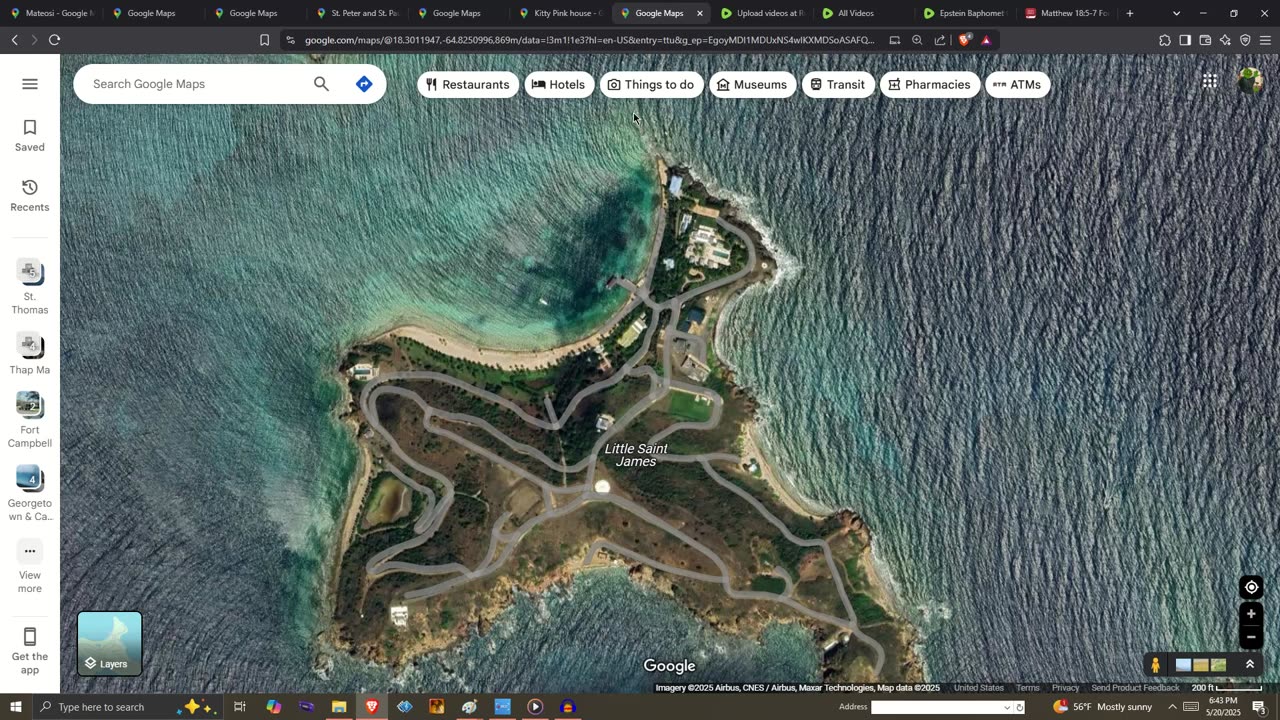Filter map by Restaurants
1280x720 pixels.
point(468,85)
